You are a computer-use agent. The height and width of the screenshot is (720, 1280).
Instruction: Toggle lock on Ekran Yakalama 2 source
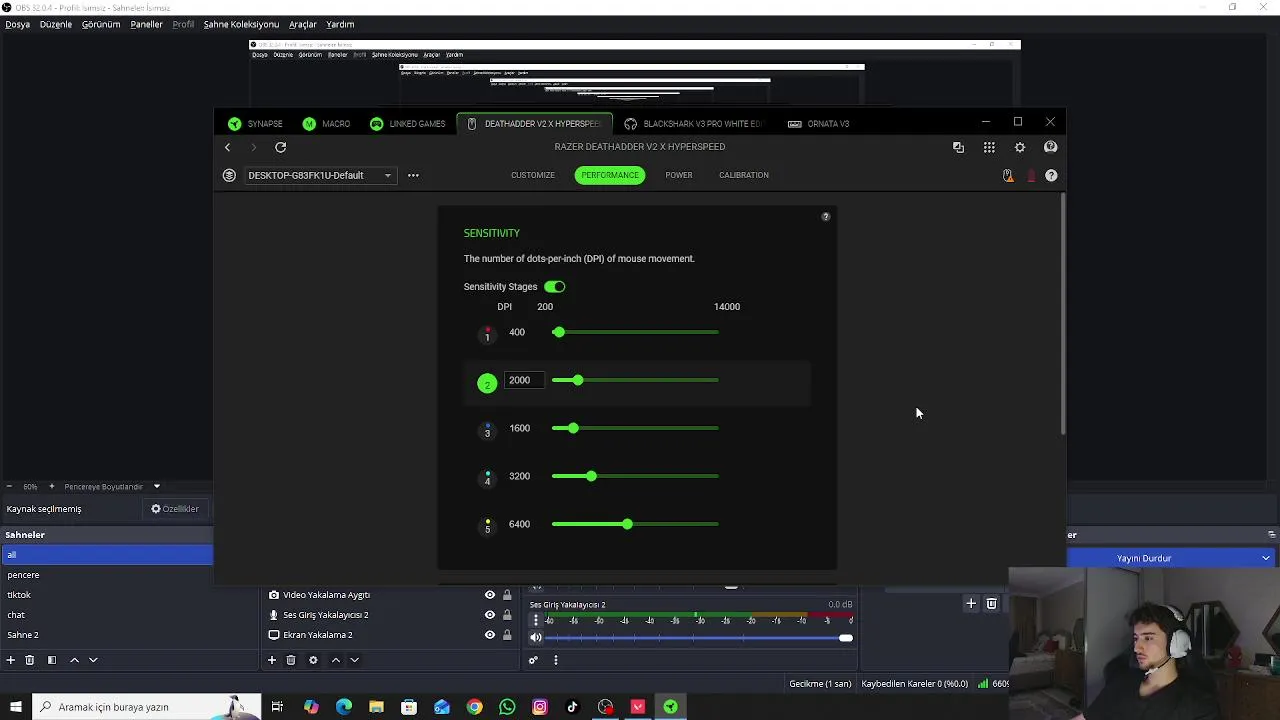507,635
